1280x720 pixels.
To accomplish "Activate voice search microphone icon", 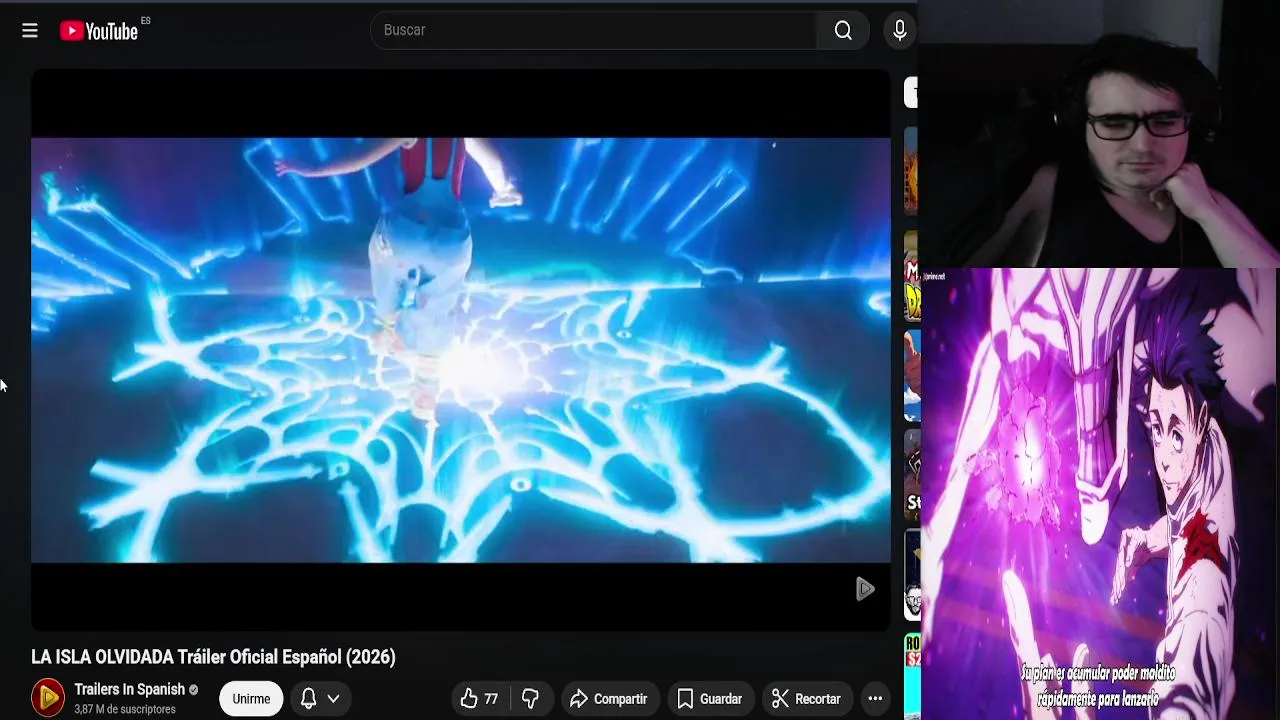I will point(900,31).
